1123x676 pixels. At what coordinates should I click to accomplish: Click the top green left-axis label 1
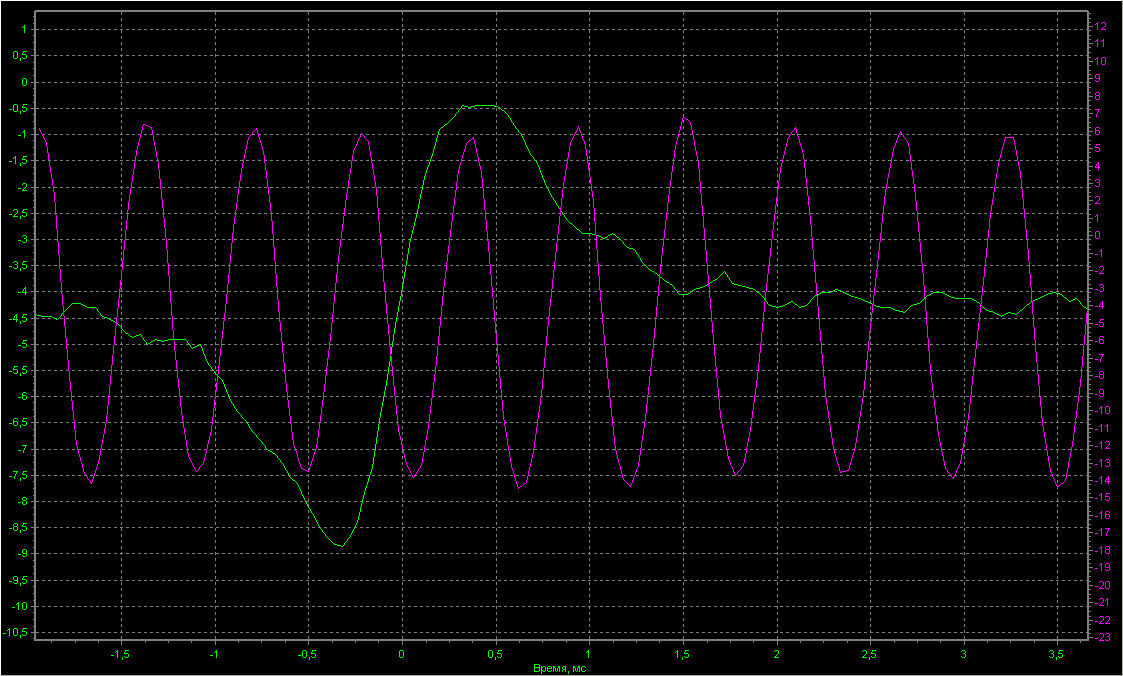coord(25,30)
